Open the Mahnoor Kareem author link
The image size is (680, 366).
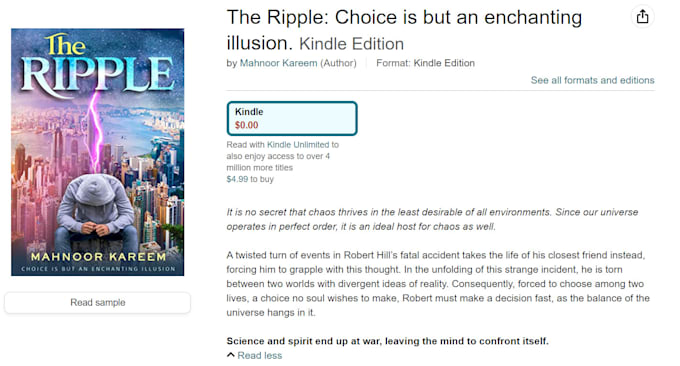point(278,63)
